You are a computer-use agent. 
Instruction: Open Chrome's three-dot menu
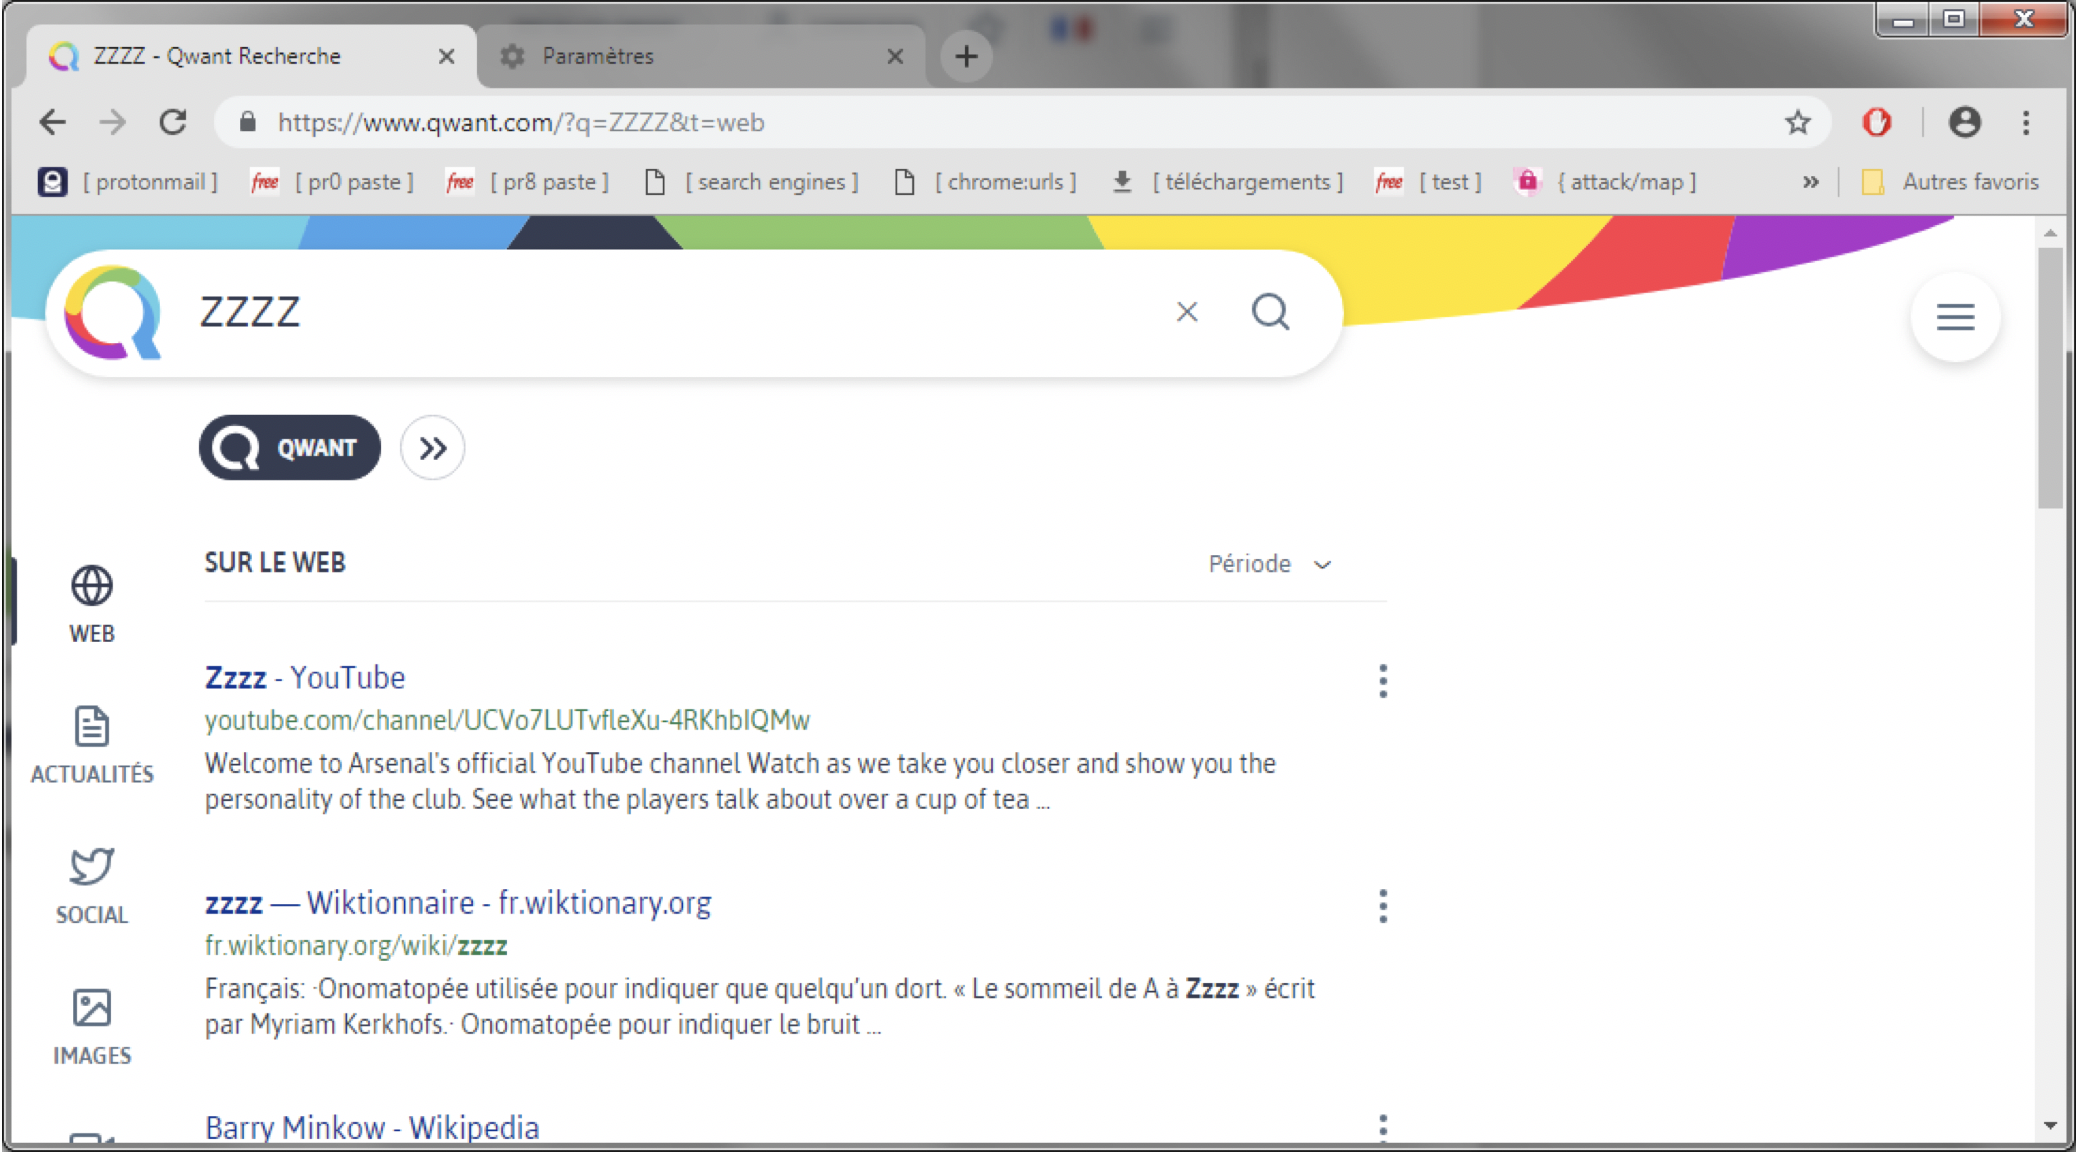pyautogui.click(x=2026, y=122)
